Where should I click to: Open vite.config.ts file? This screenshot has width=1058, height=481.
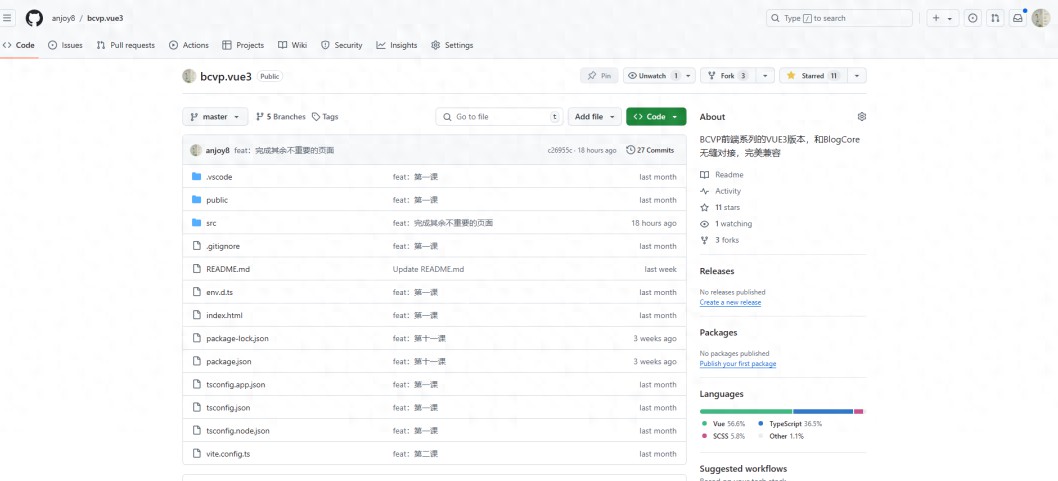click(228, 454)
